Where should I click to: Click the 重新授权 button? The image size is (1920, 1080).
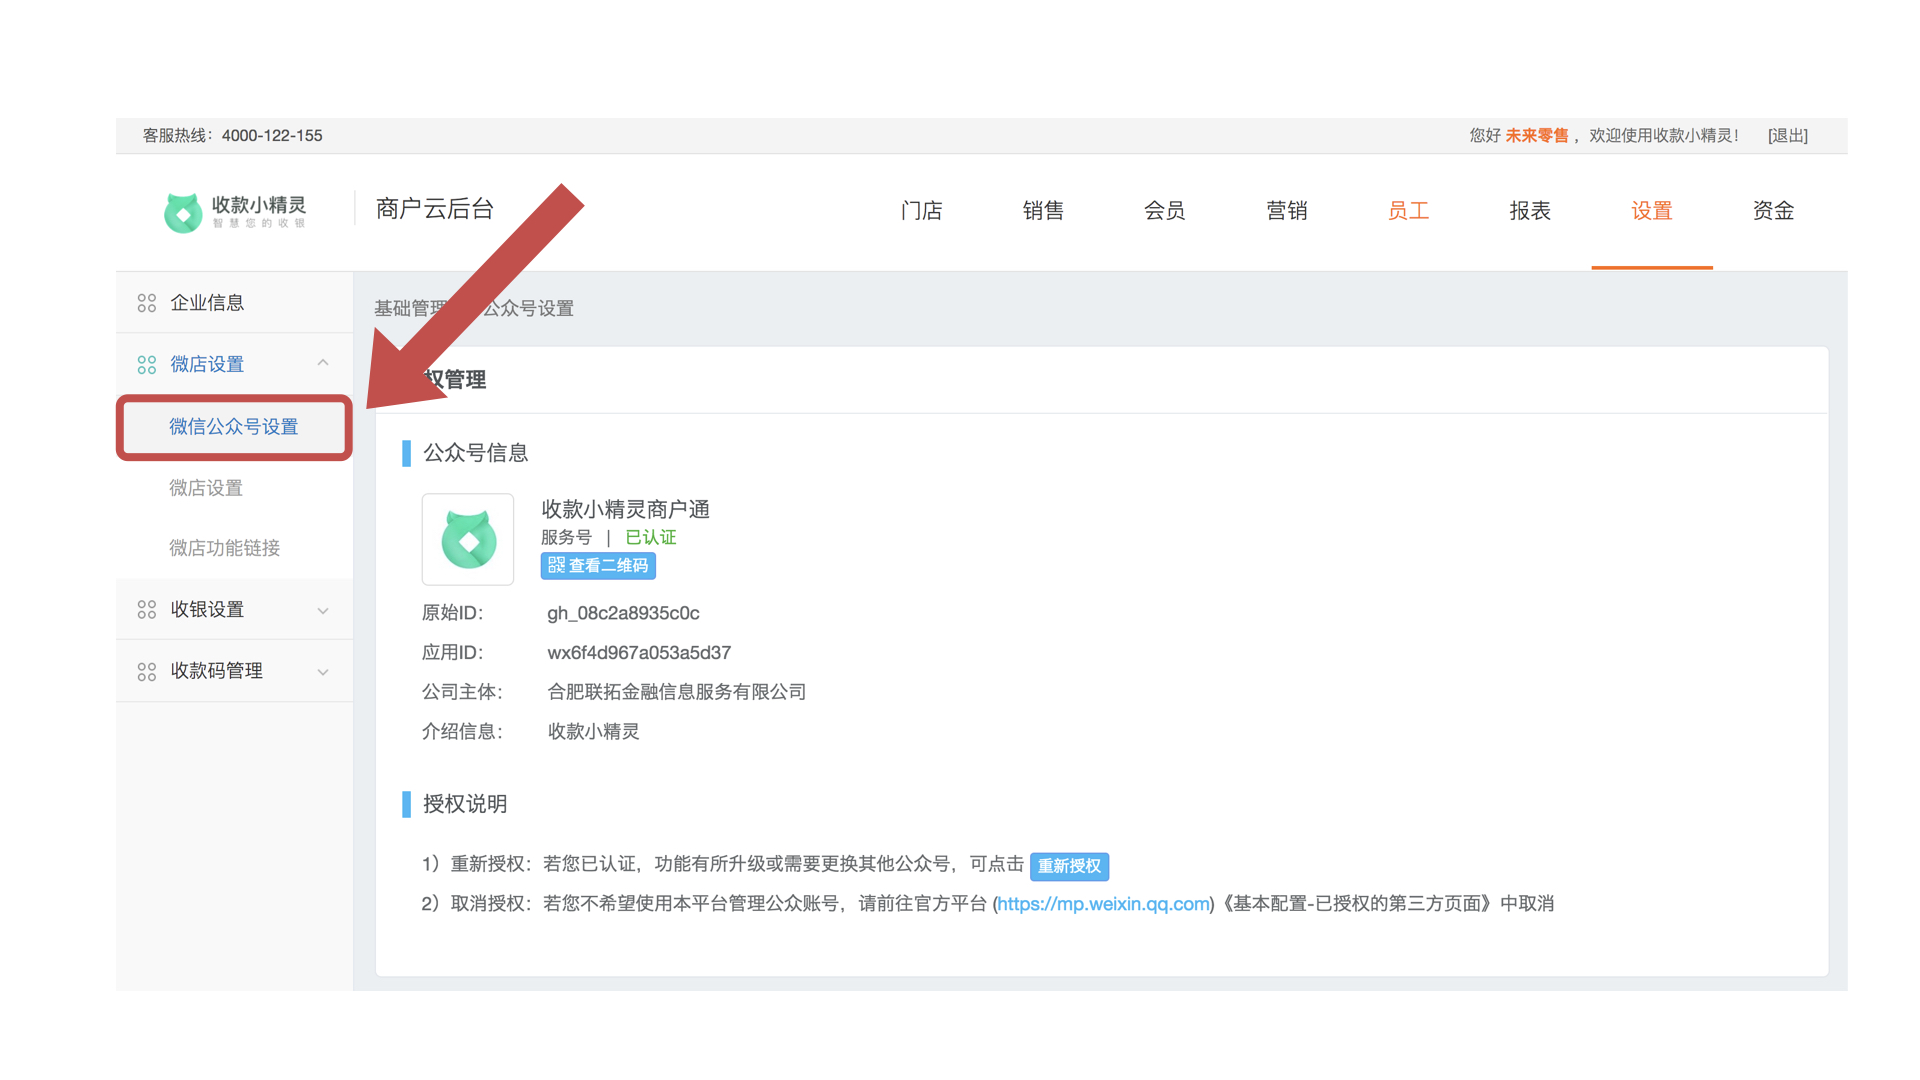pyautogui.click(x=1069, y=866)
